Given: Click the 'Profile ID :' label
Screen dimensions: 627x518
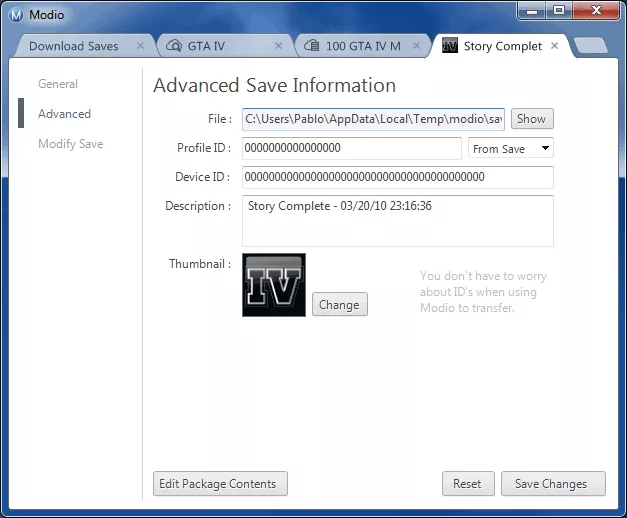Looking at the screenshot, I should tap(204, 148).
